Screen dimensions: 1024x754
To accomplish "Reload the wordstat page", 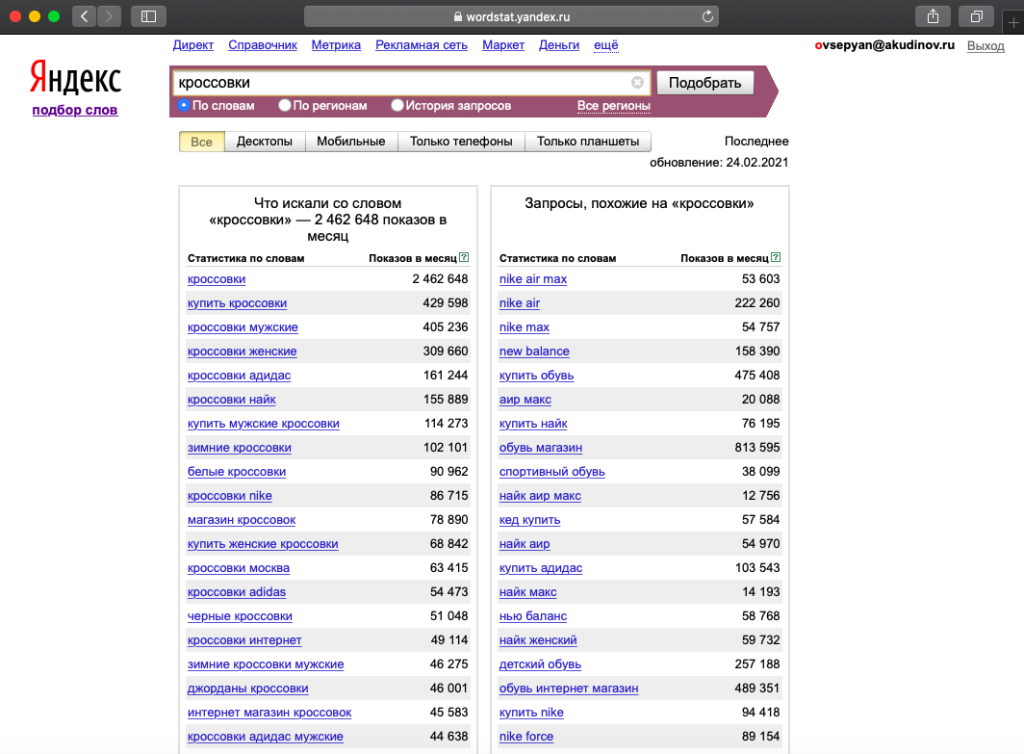I will pyautogui.click(x=707, y=16).
